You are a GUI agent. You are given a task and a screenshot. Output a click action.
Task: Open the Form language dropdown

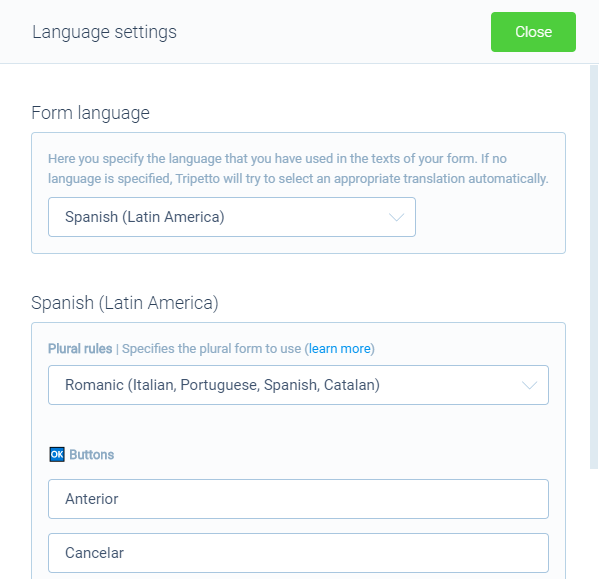tap(232, 217)
